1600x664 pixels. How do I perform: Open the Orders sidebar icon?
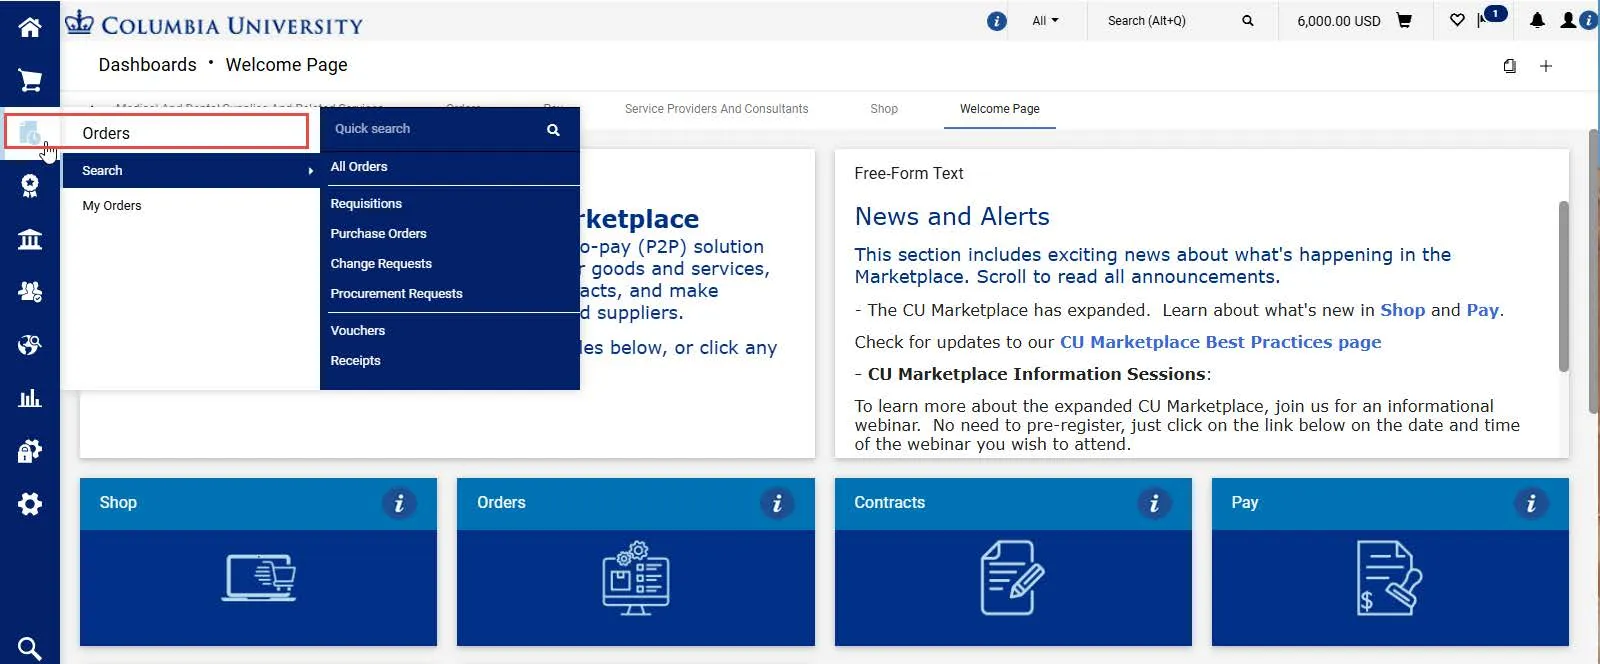click(x=30, y=132)
